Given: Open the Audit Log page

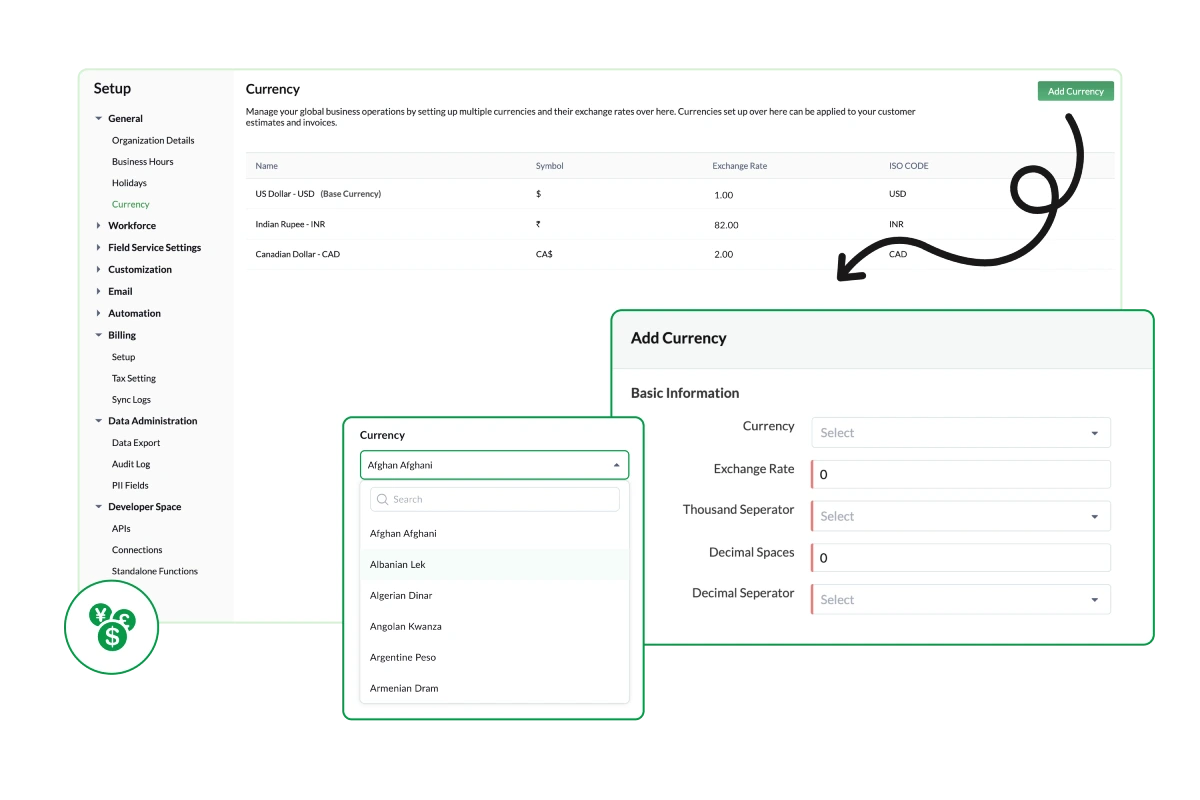Looking at the screenshot, I should click(131, 464).
